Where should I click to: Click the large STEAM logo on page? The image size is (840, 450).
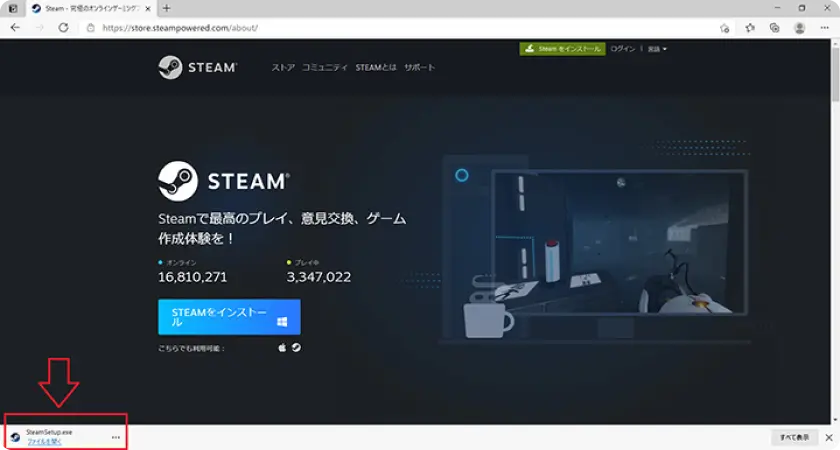[x=224, y=181]
